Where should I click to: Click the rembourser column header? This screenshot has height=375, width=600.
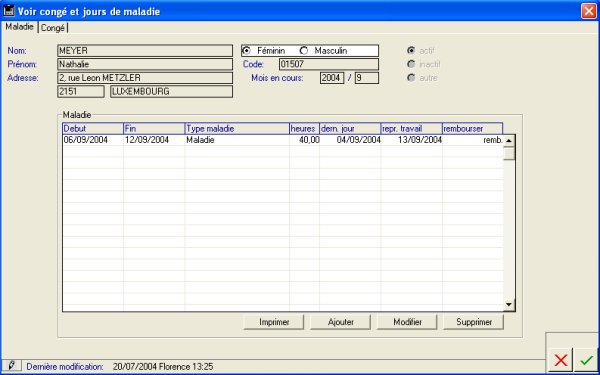click(473, 129)
